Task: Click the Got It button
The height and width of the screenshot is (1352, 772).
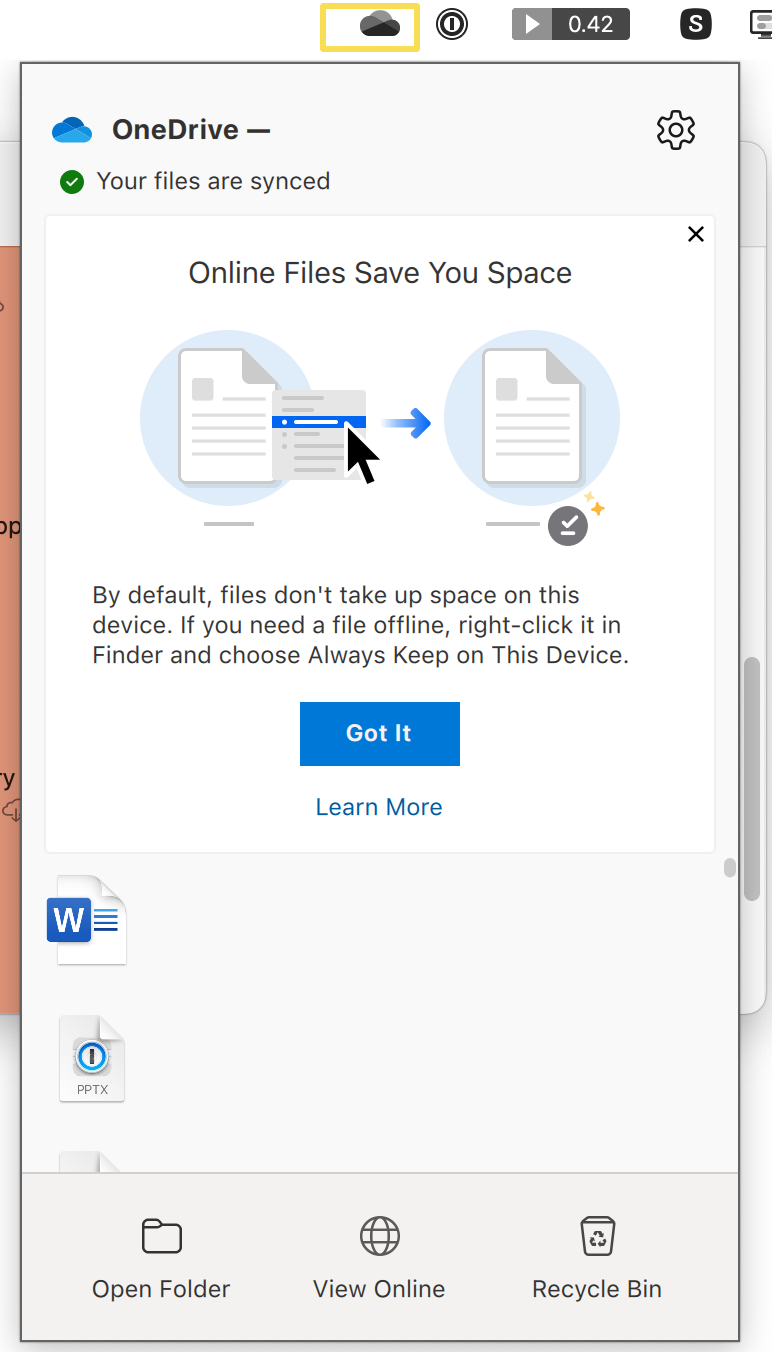Action: (x=380, y=734)
